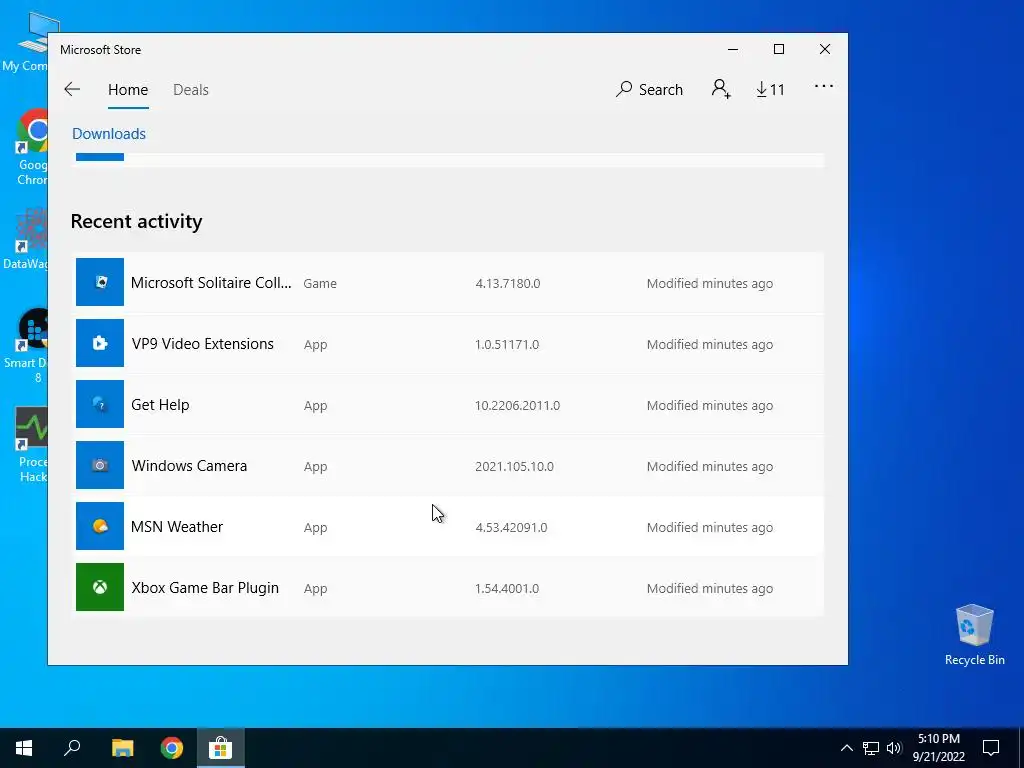
Task: Select the Process Hacker desktop shortcut
Action: (32, 445)
